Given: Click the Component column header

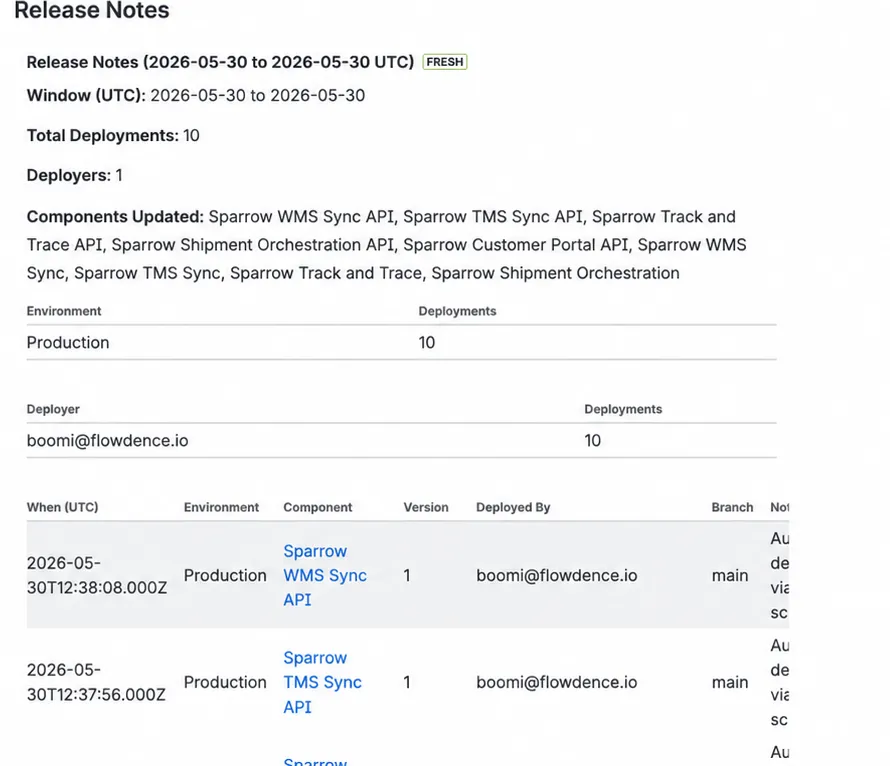Looking at the screenshot, I should 318,507.
